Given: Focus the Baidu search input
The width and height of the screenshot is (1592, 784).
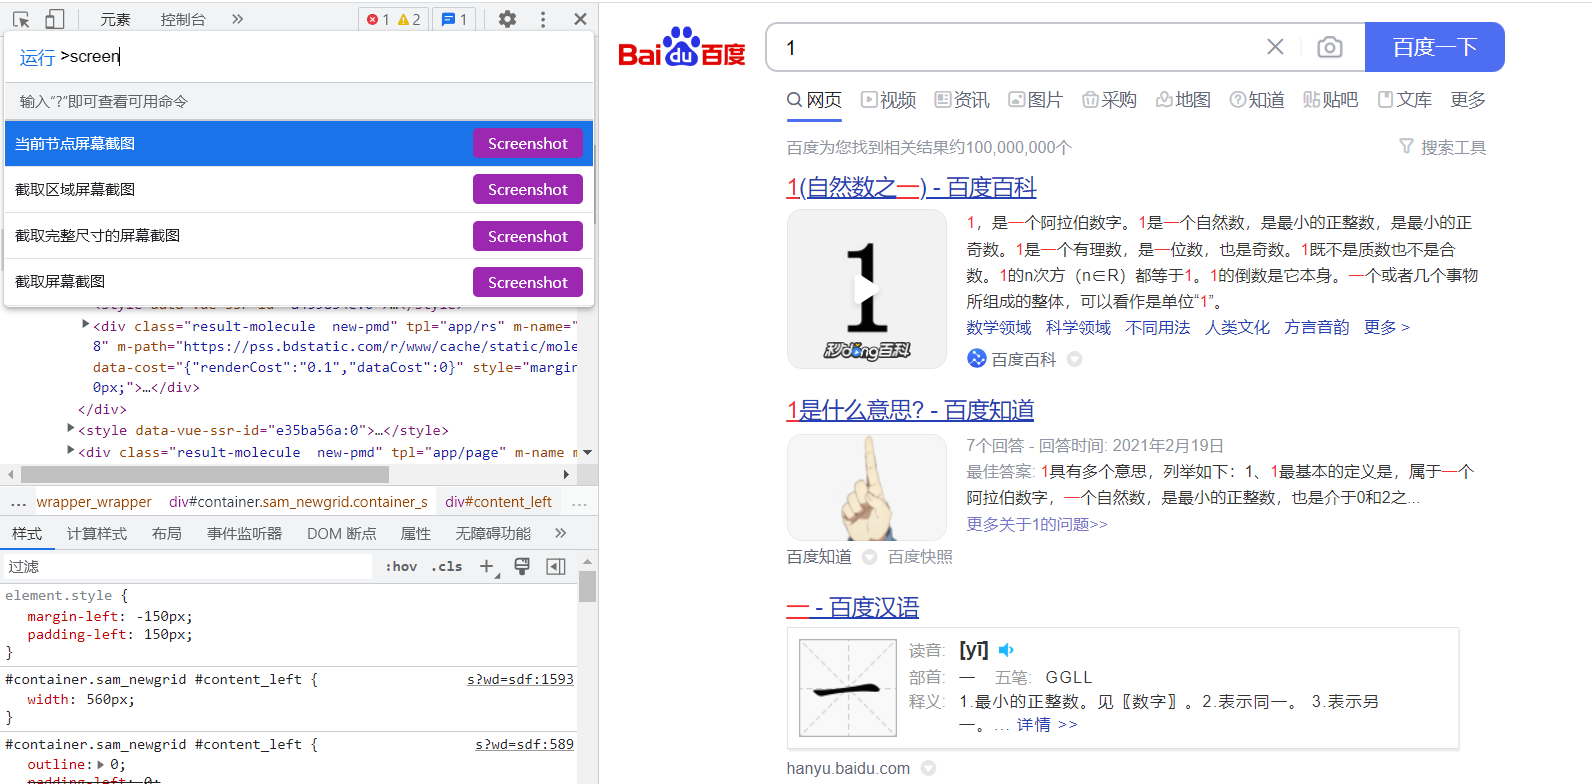Looking at the screenshot, I should pos(1015,47).
